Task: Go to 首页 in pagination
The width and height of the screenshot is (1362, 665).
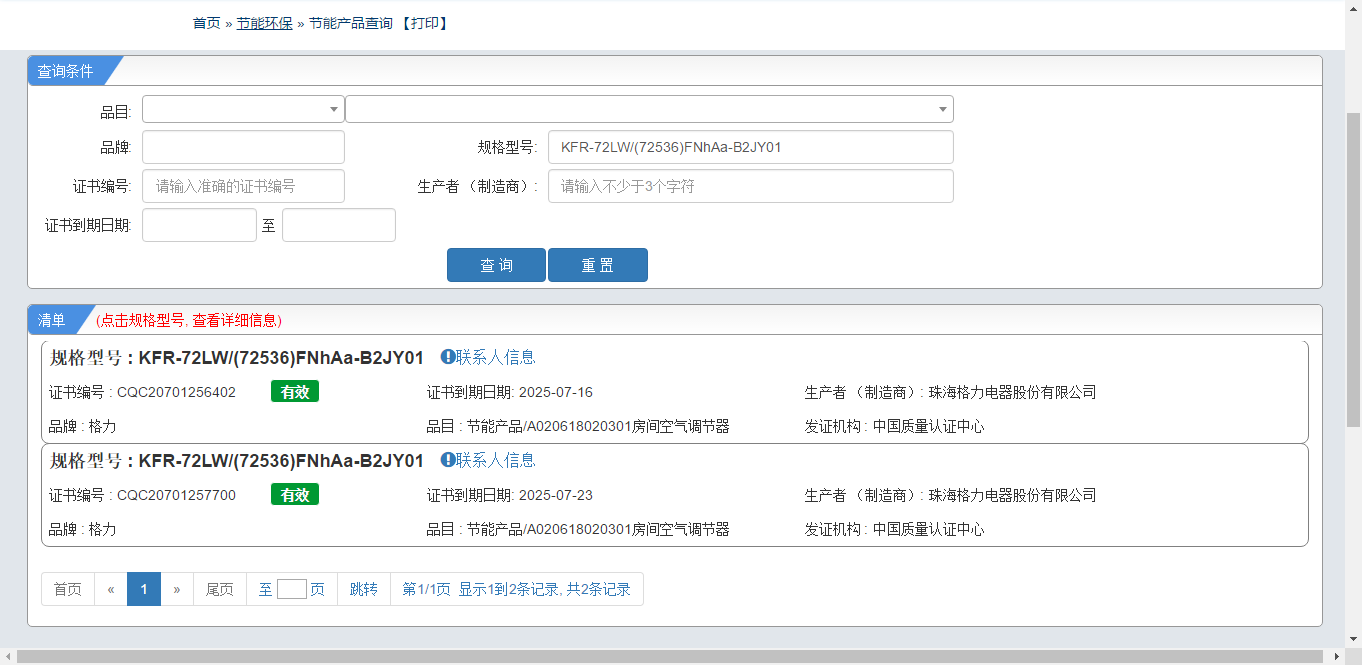Action: [x=68, y=589]
